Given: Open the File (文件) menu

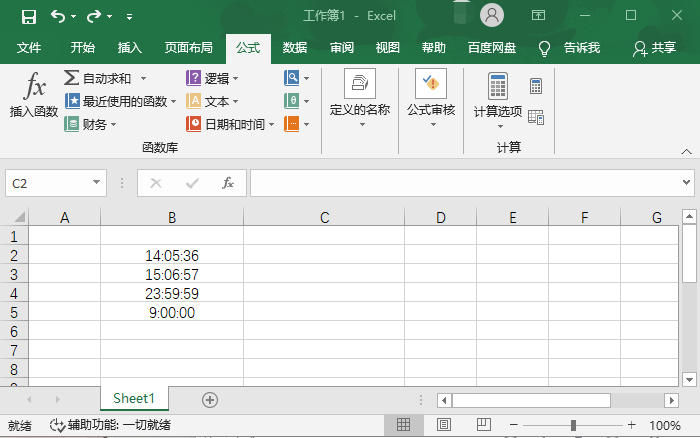Looking at the screenshot, I should (29, 47).
